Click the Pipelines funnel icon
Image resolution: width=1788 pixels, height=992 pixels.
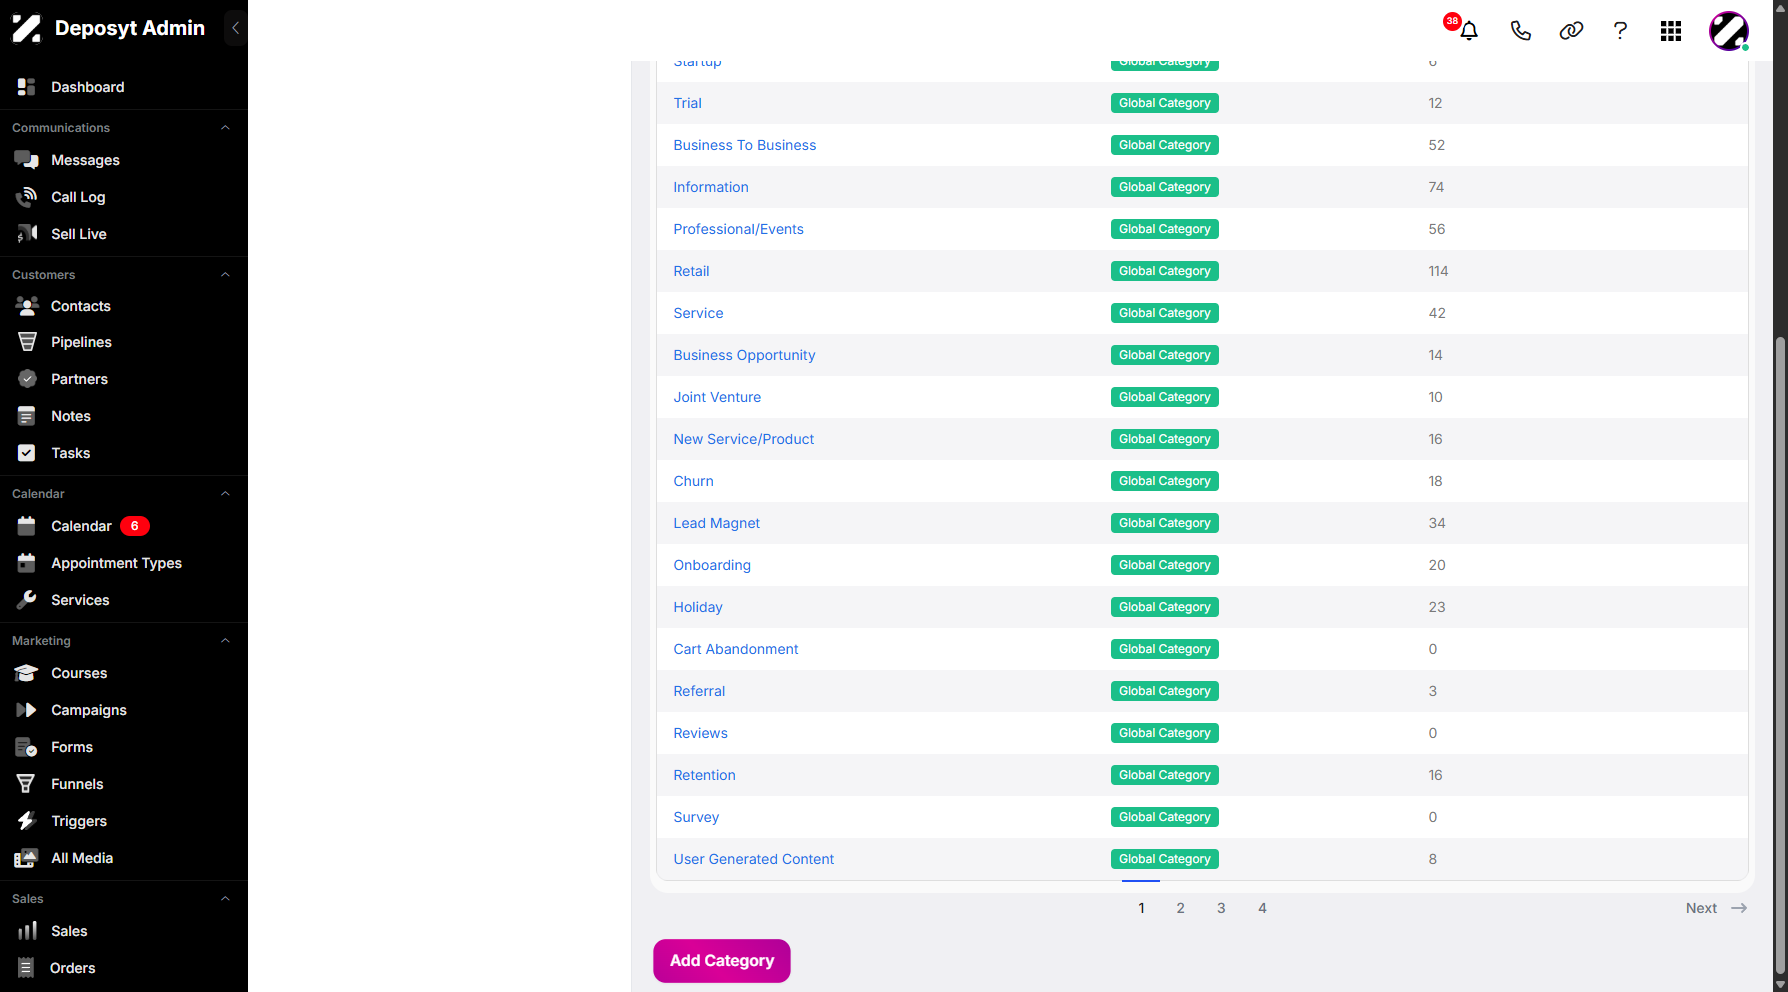tap(27, 342)
